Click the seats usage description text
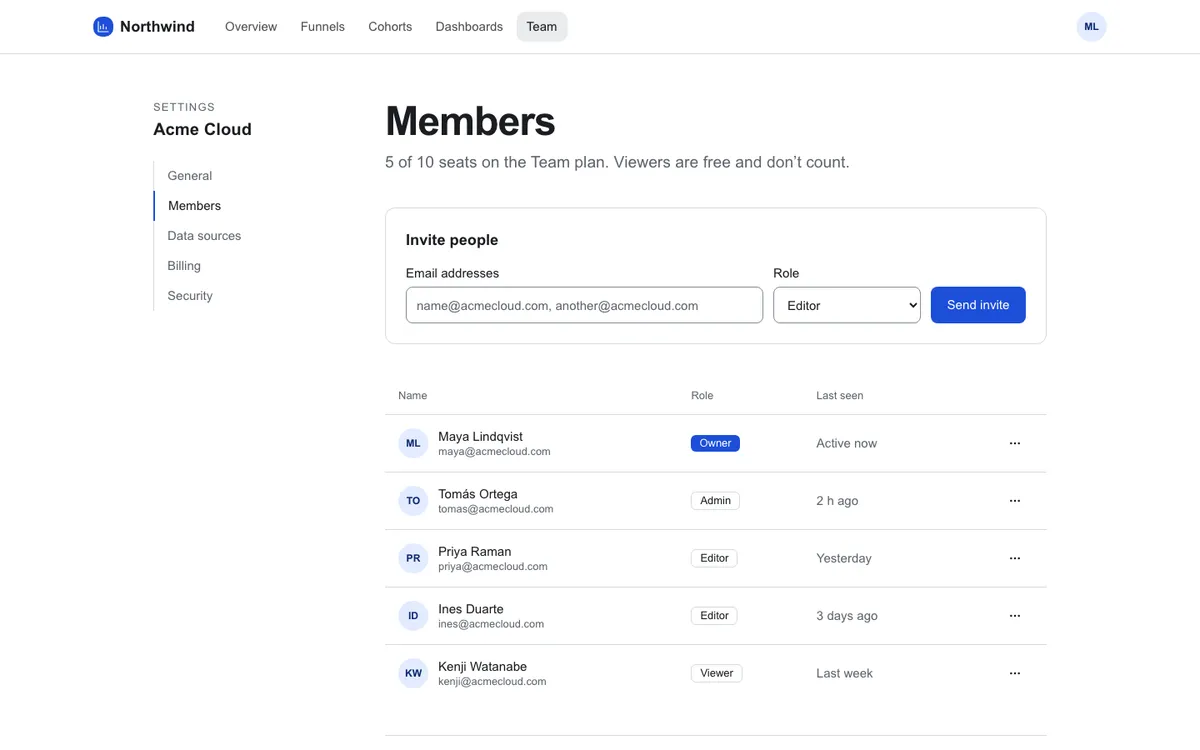The height and width of the screenshot is (750, 1200). (617, 162)
